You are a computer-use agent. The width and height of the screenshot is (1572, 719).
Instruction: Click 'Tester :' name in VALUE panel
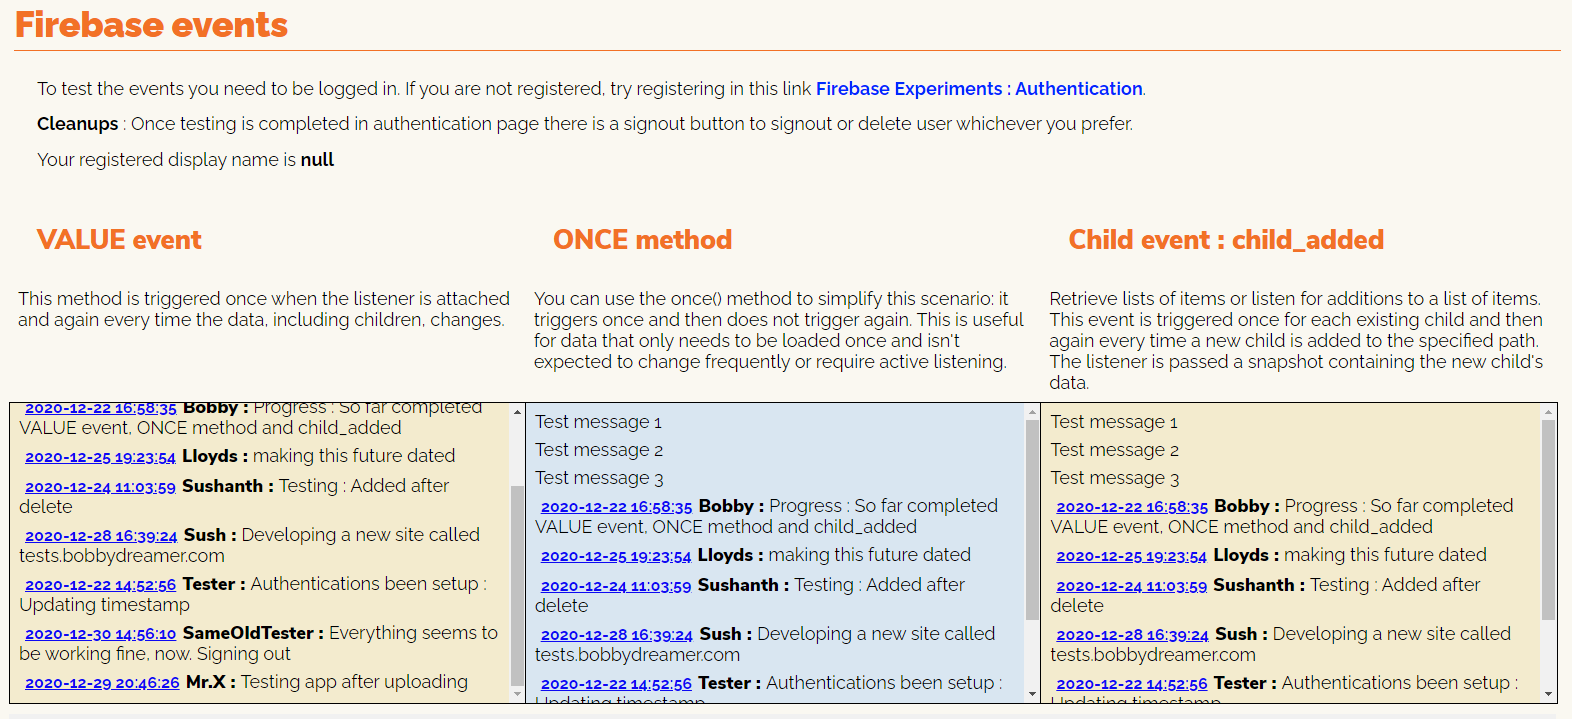[x=214, y=584]
